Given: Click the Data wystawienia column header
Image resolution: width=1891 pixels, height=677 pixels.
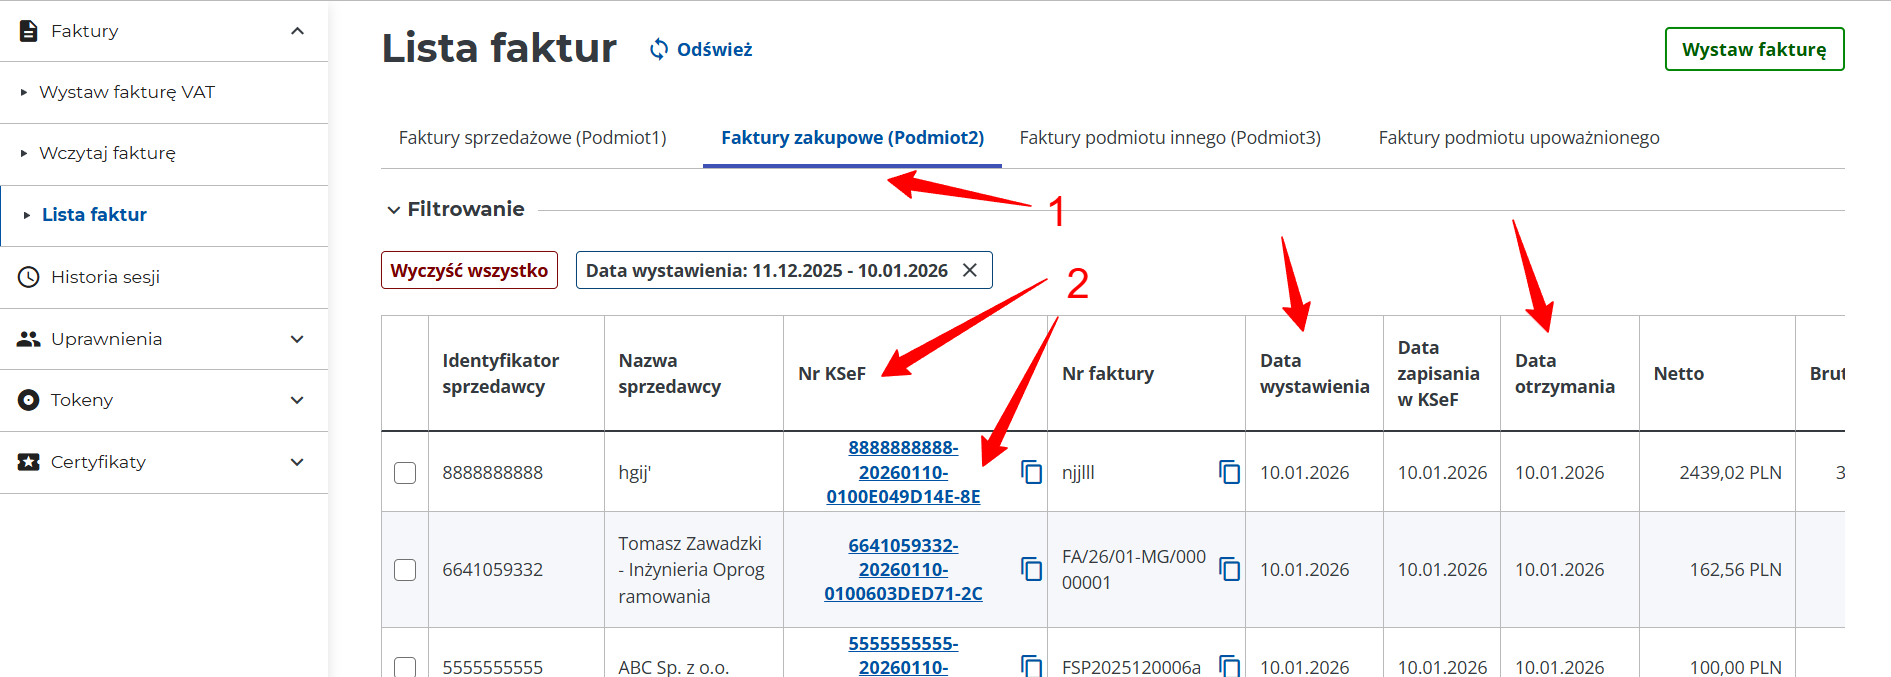Looking at the screenshot, I should [x=1314, y=373].
